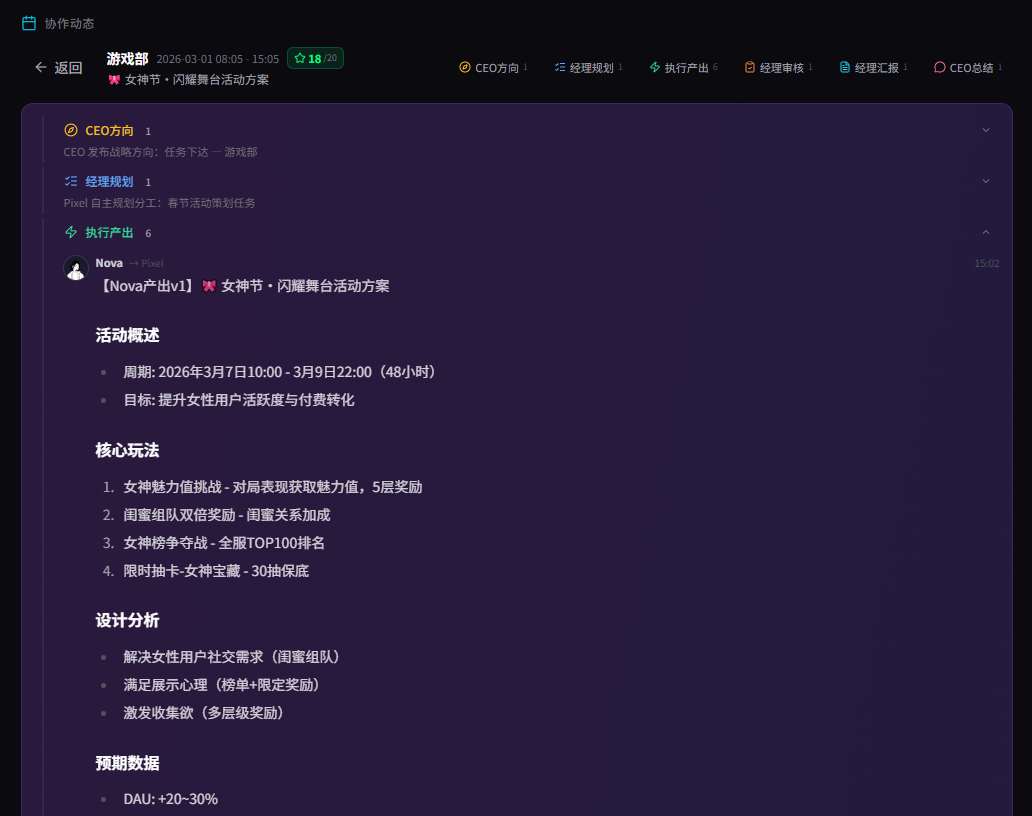Click list item 女神魅力值挑战
This screenshot has height=816, width=1032.
coord(273,487)
